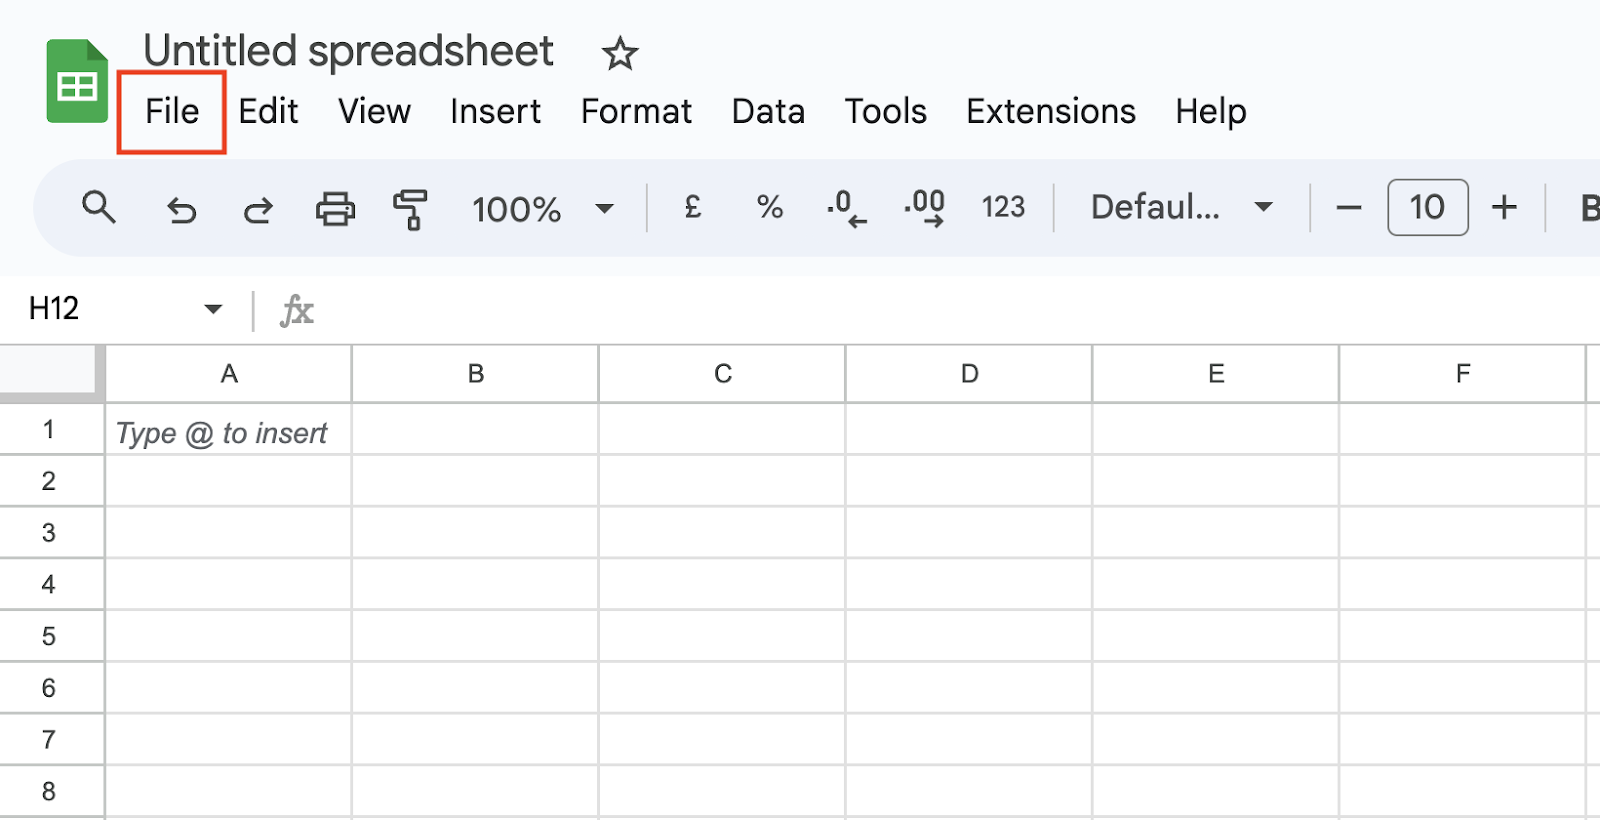Click the Untitled spreadsheet title
The height and width of the screenshot is (820, 1600).
coord(348,51)
